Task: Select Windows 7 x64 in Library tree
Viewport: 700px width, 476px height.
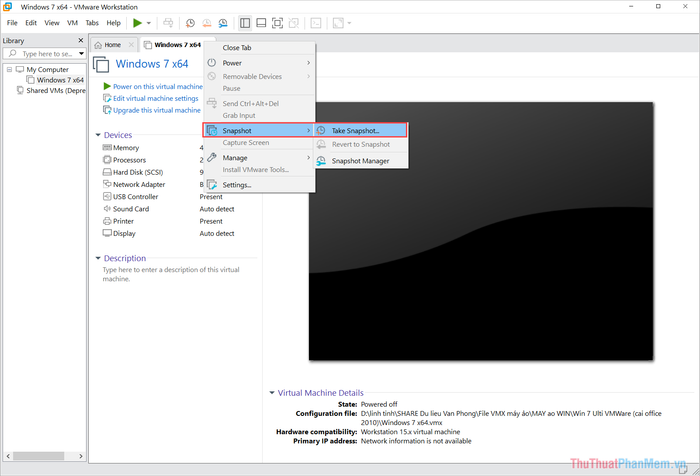Action: coord(55,80)
